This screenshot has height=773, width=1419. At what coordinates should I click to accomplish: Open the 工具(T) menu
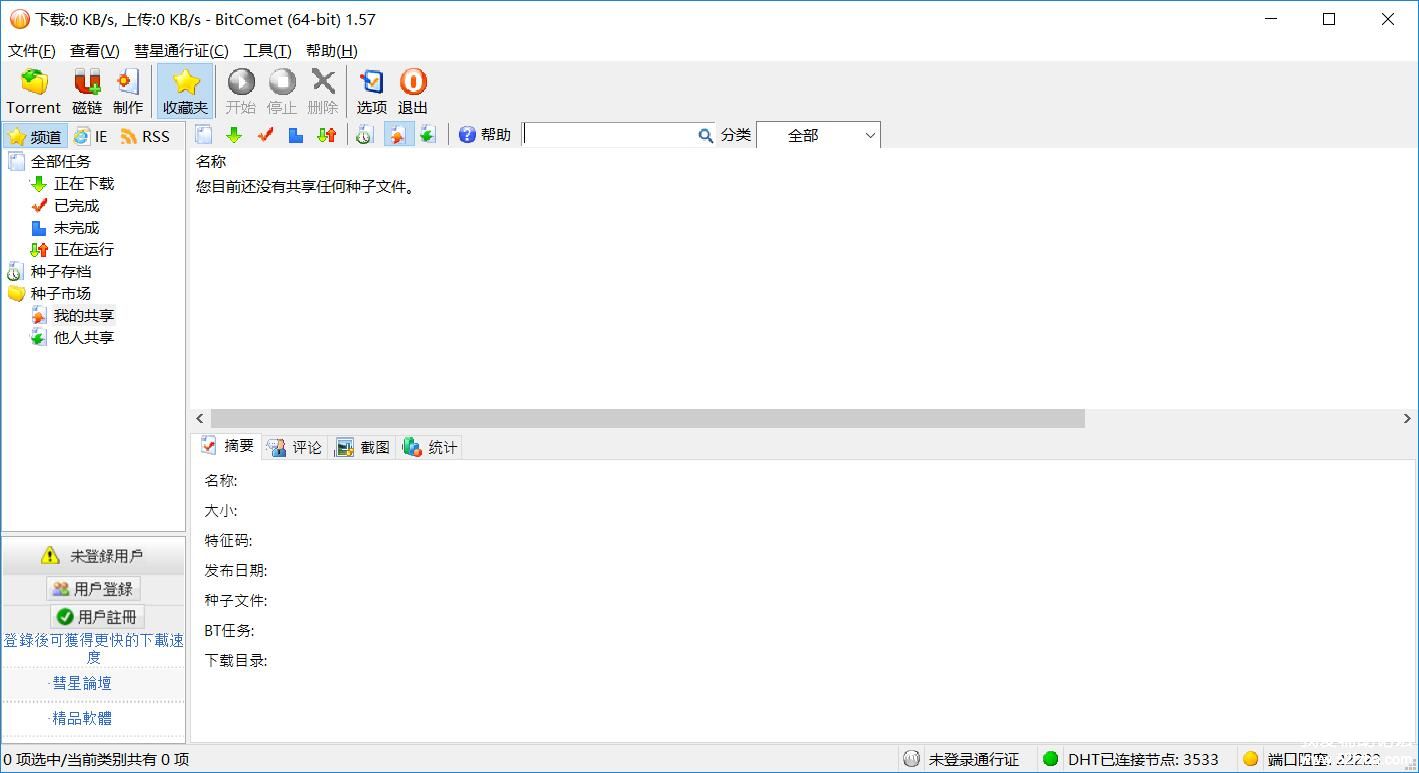click(267, 51)
